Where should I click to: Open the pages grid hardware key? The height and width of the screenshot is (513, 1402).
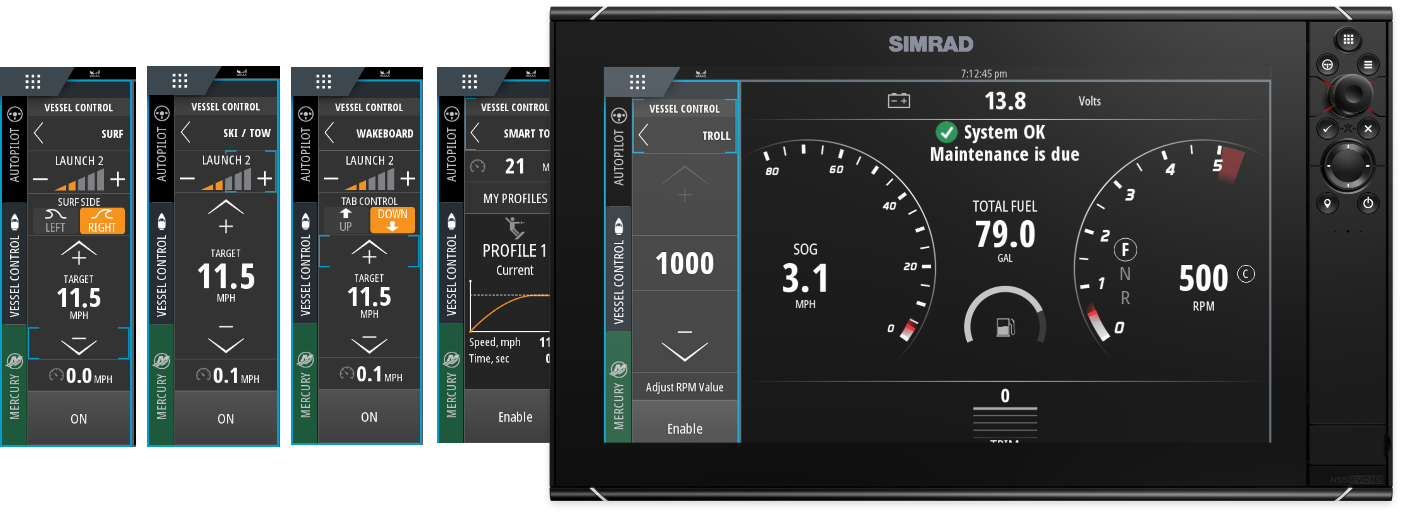coord(1348,40)
